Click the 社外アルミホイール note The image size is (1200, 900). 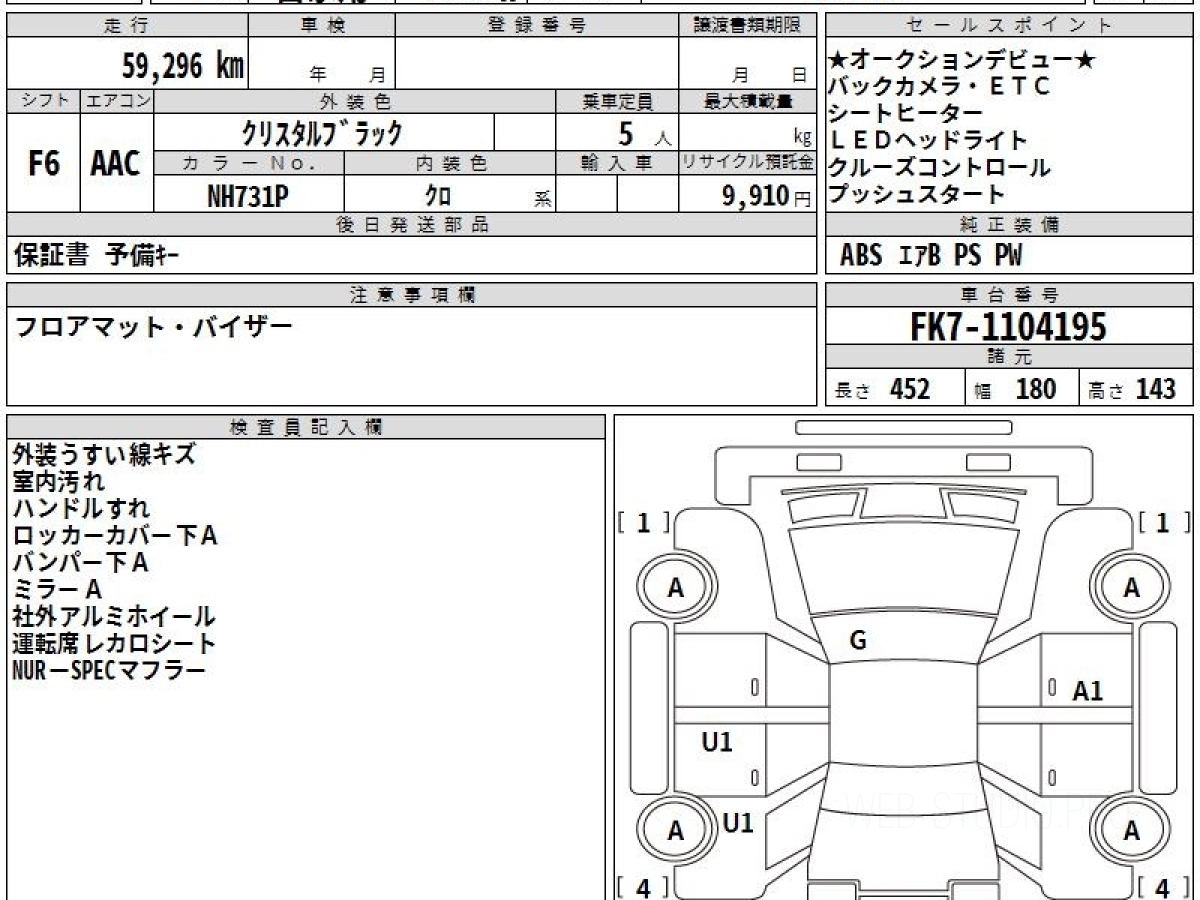point(114,617)
